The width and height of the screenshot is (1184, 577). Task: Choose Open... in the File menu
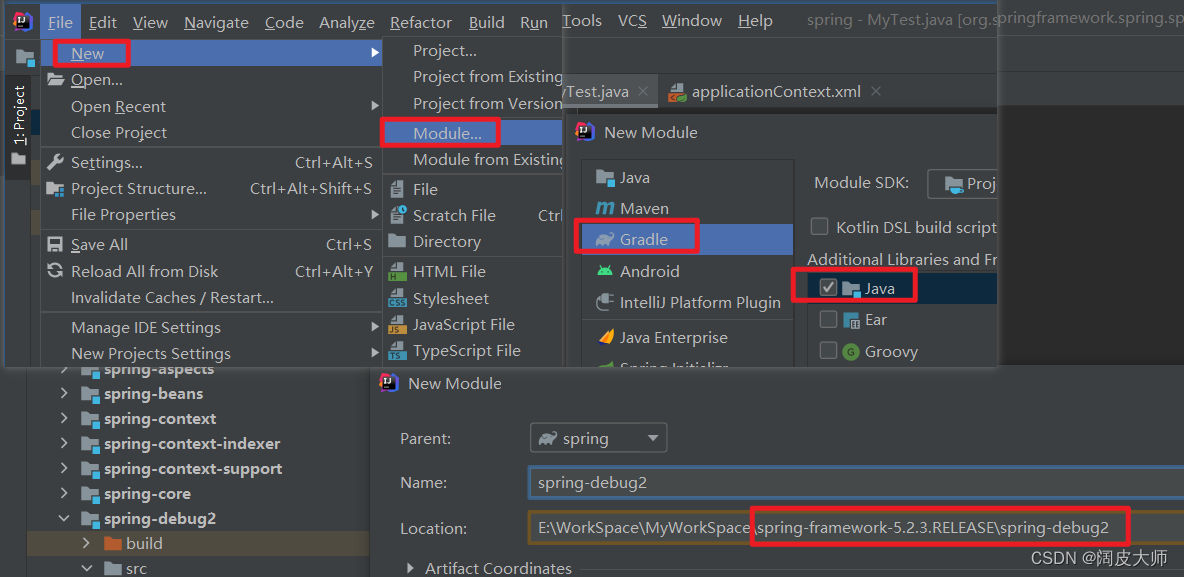point(211,79)
